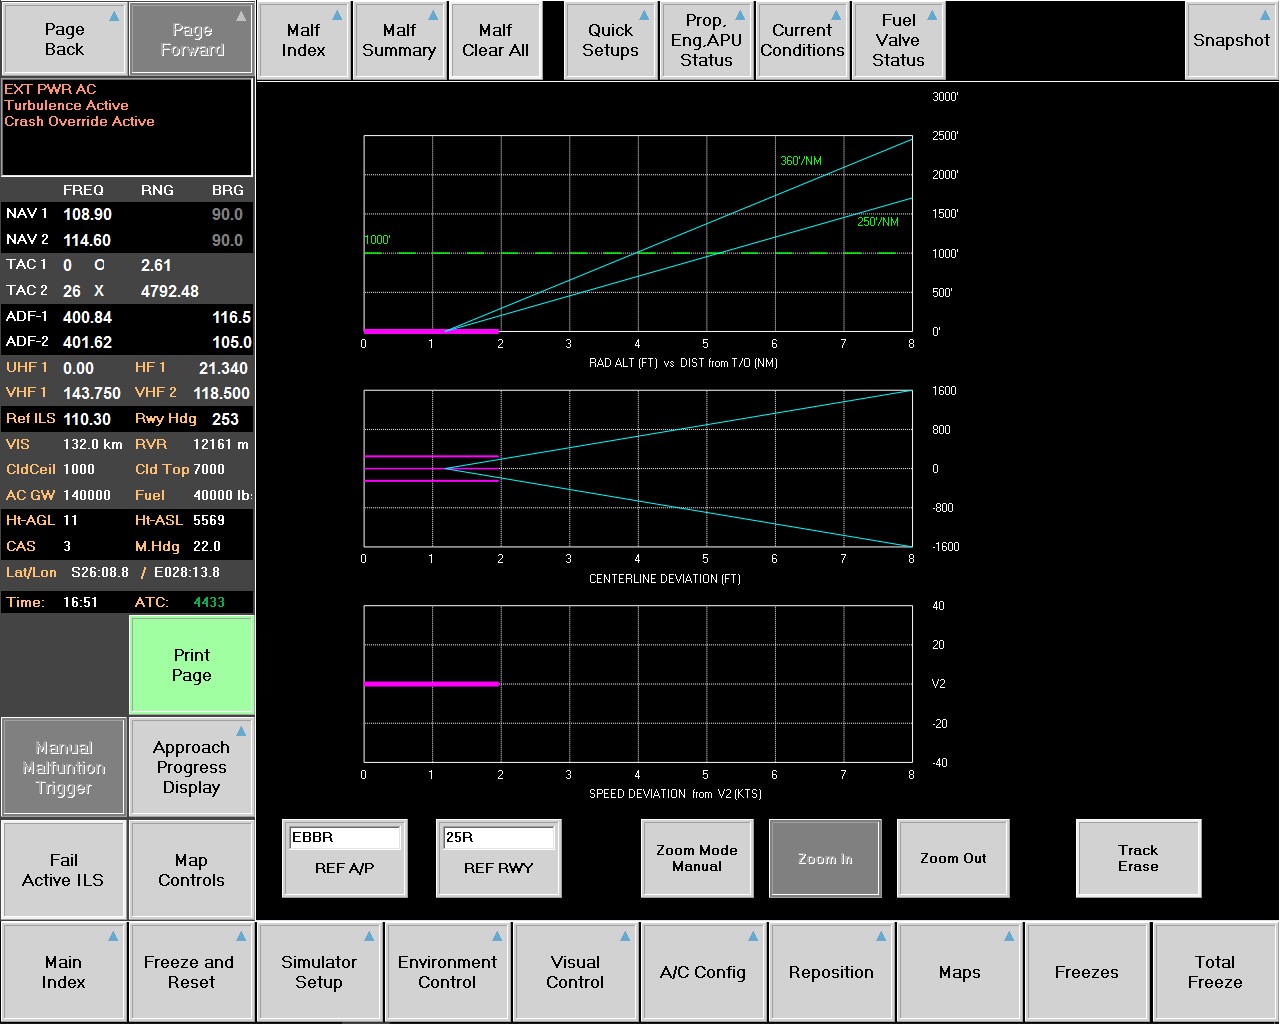This screenshot has height=1024, width=1280.
Task: Open Current Conditions page
Action: pyautogui.click(x=802, y=40)
